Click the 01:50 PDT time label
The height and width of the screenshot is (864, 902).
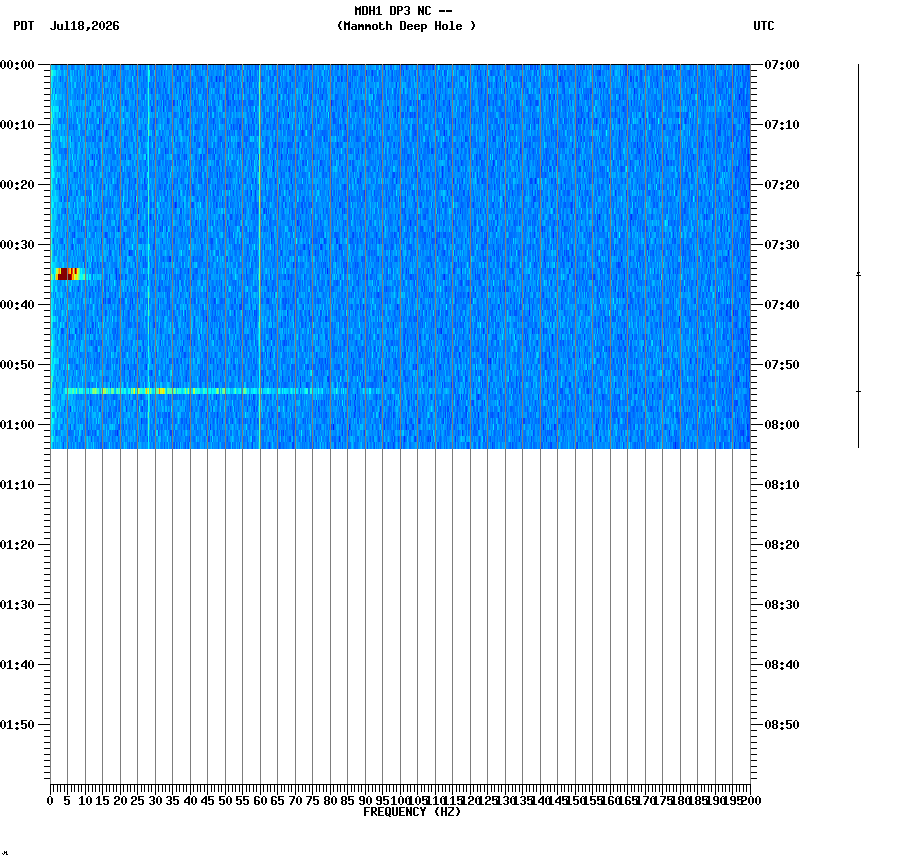[x=17, y=725]
